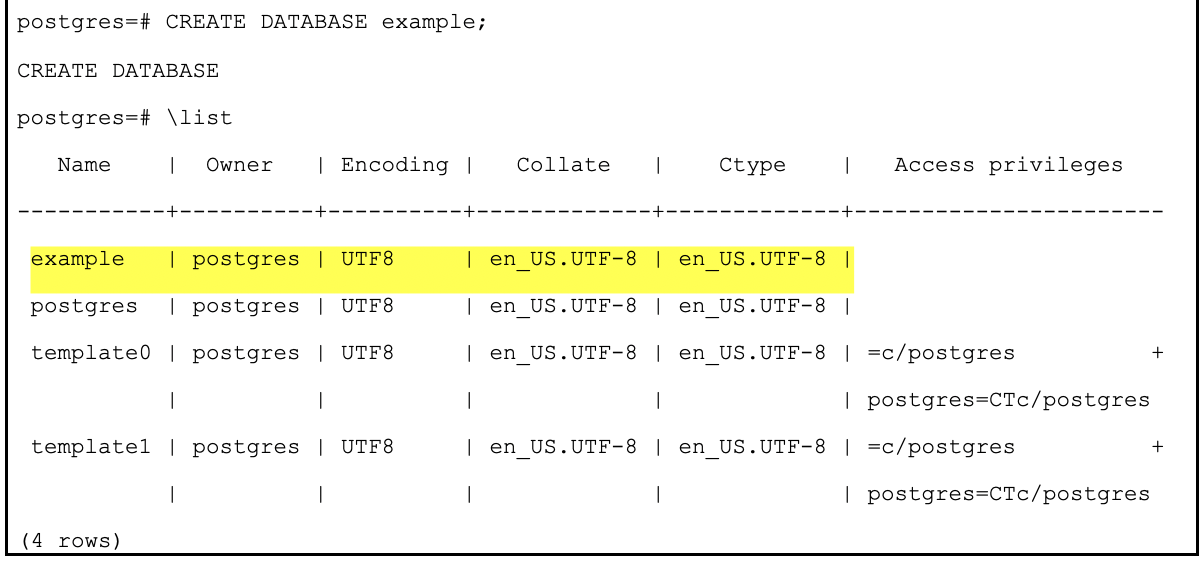Click =c/postgres privilege in the template0 row
This screenshot has width=1200, height=562.
click(941, 353)
